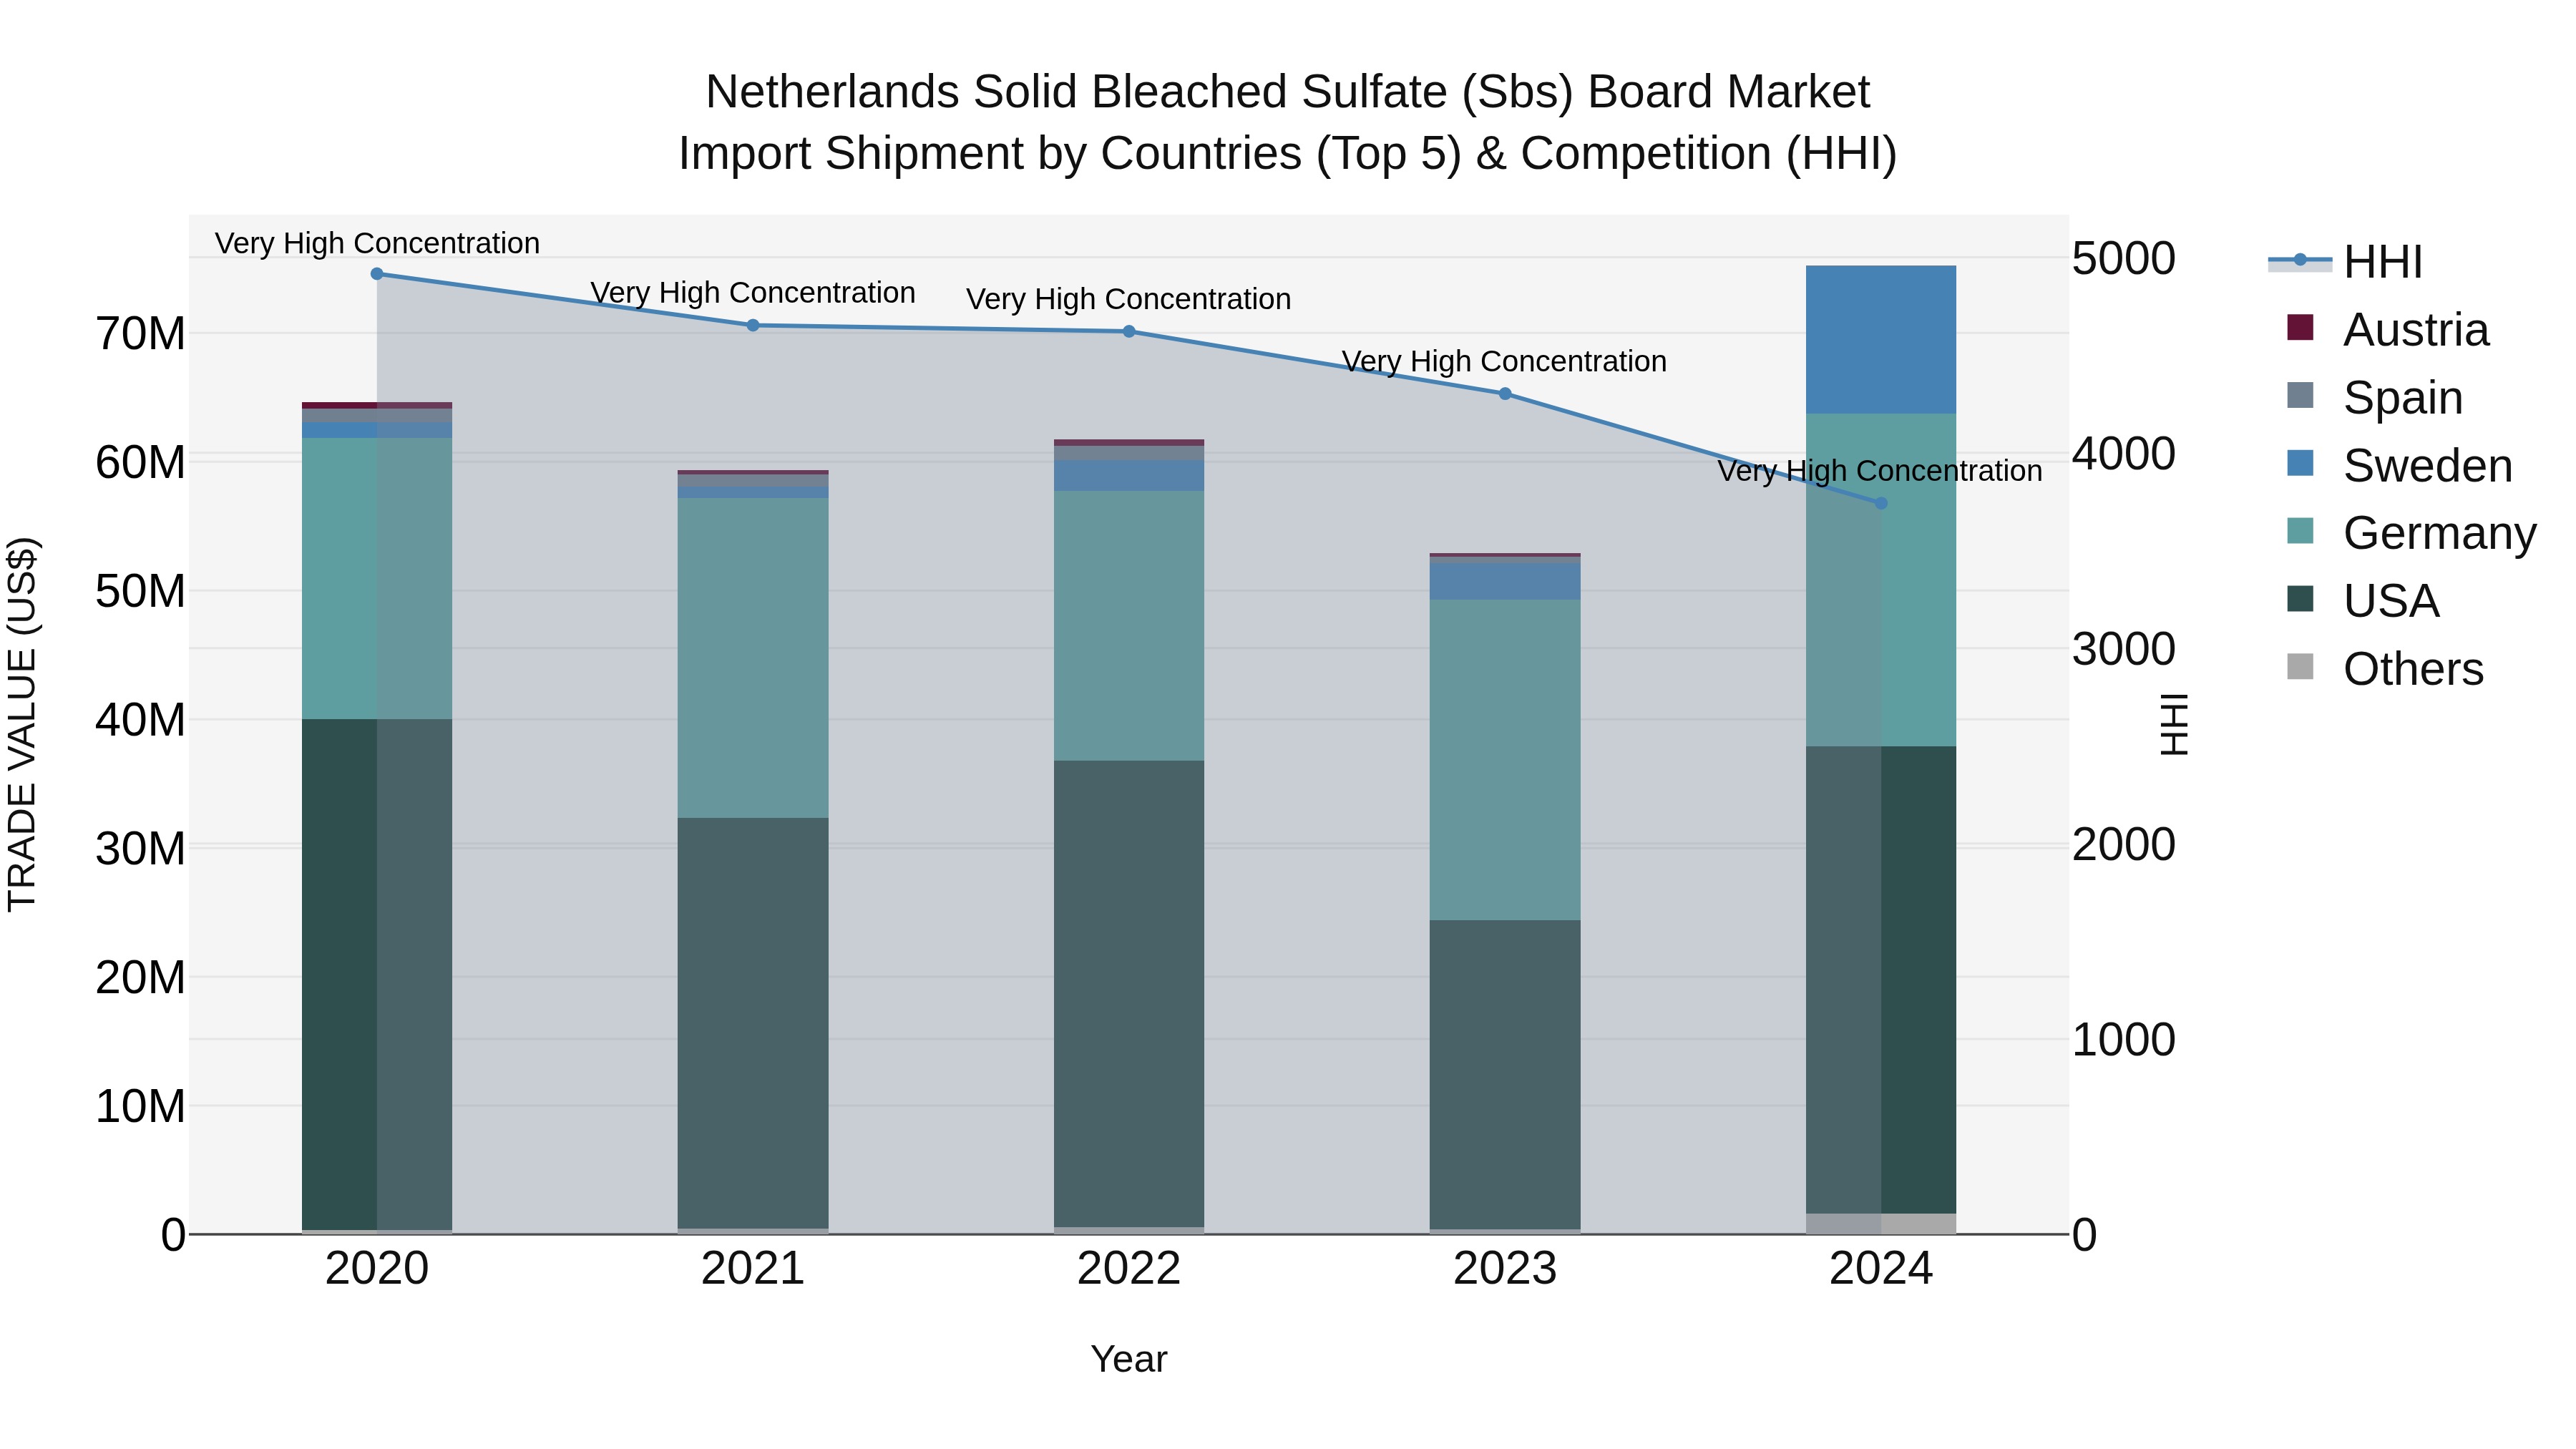Click the 2023 HHI line marker

point(1505,394)
